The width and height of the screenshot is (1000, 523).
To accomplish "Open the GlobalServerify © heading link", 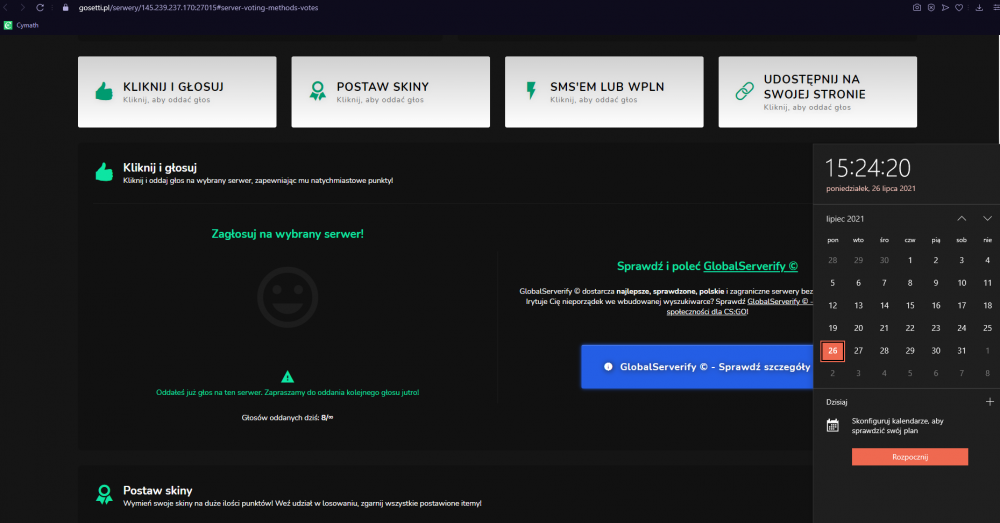I will pos(751,266).
